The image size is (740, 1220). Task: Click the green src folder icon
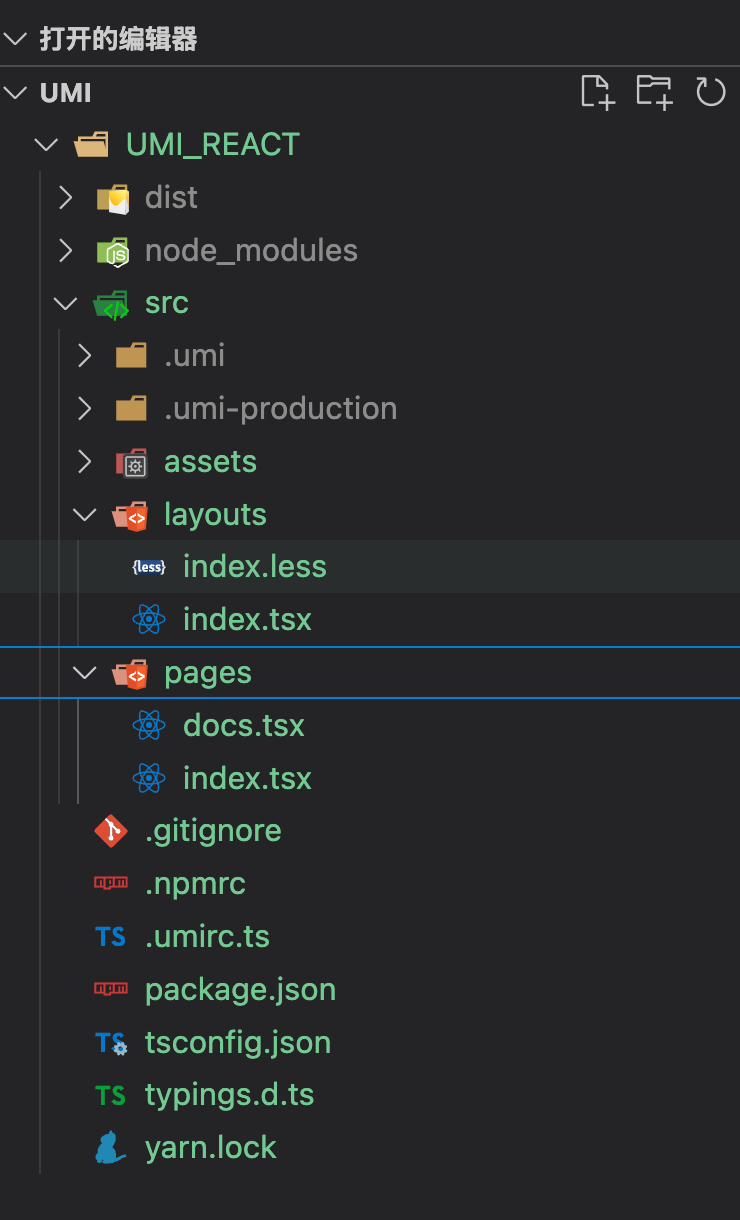[x=111, y=304]
